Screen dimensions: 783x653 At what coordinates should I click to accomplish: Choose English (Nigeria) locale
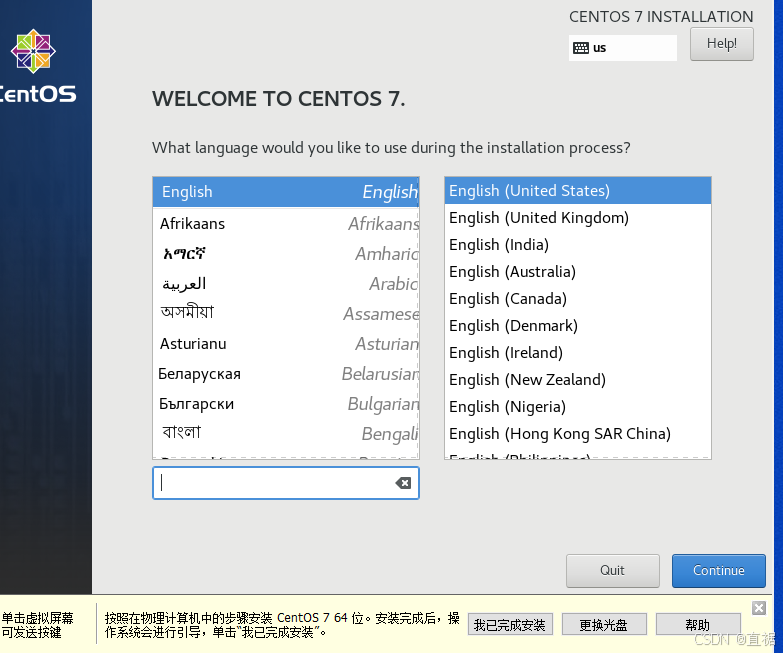[578, 406]
